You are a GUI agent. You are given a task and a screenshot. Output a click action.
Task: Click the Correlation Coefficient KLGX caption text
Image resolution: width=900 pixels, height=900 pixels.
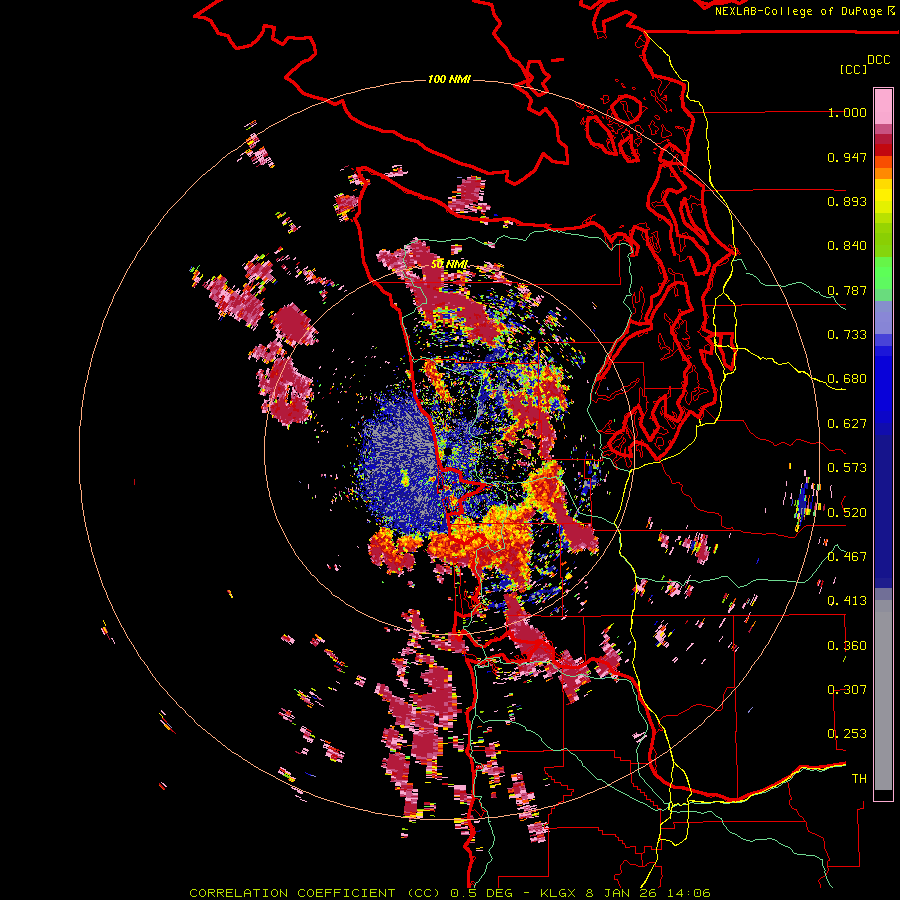coord(450,893)
